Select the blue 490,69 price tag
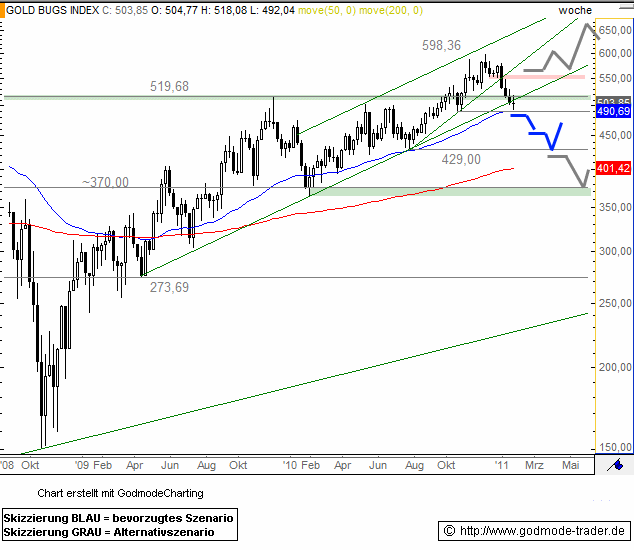Image resolution: width=634 pixels, height=550 pixels. (x=611, y=111)
